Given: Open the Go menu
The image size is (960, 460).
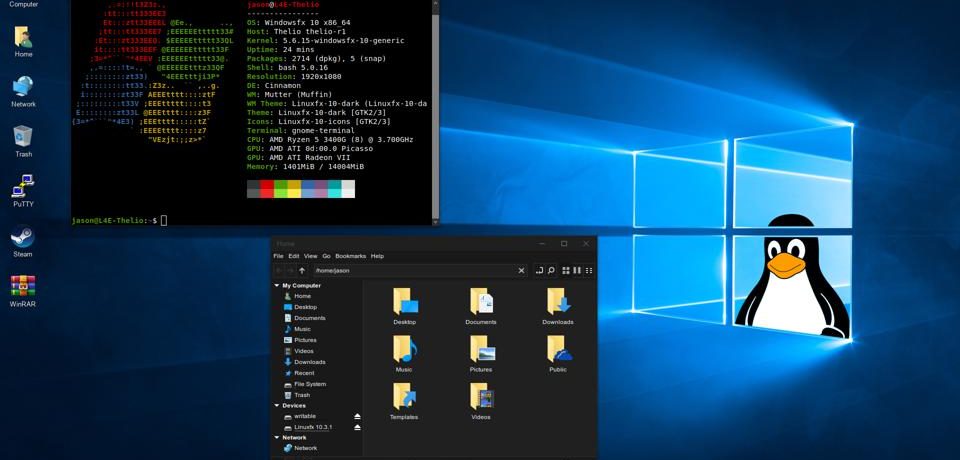Looking at the screenshot, I should coord(326,256).
